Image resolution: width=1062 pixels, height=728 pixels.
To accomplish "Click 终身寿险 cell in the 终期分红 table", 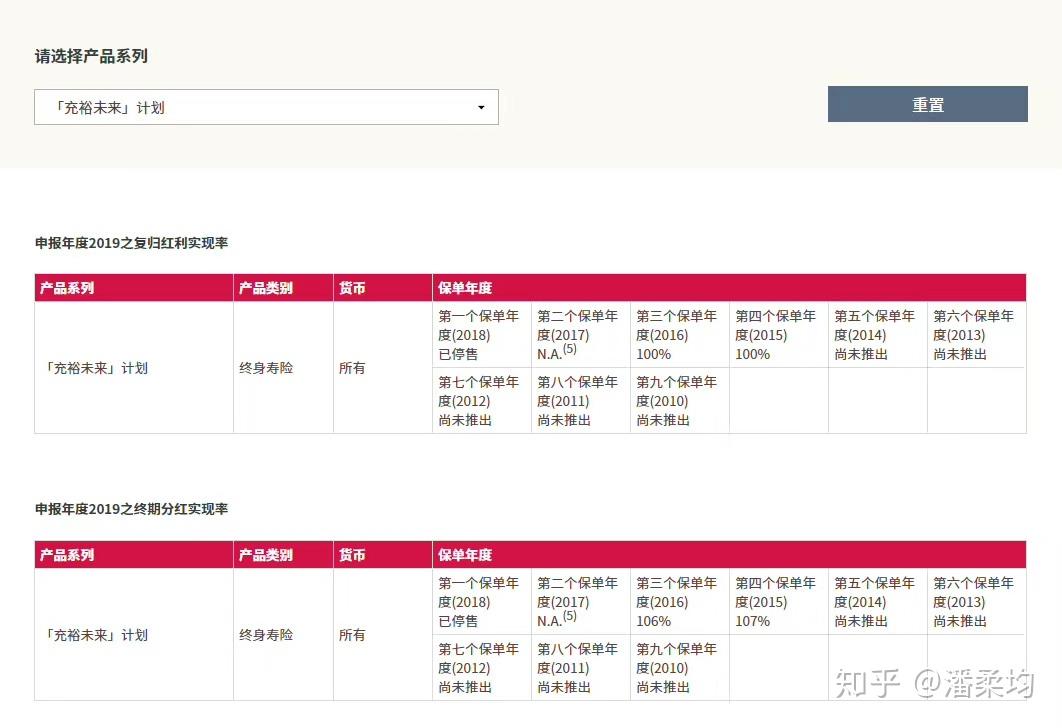I will point(283,635).
